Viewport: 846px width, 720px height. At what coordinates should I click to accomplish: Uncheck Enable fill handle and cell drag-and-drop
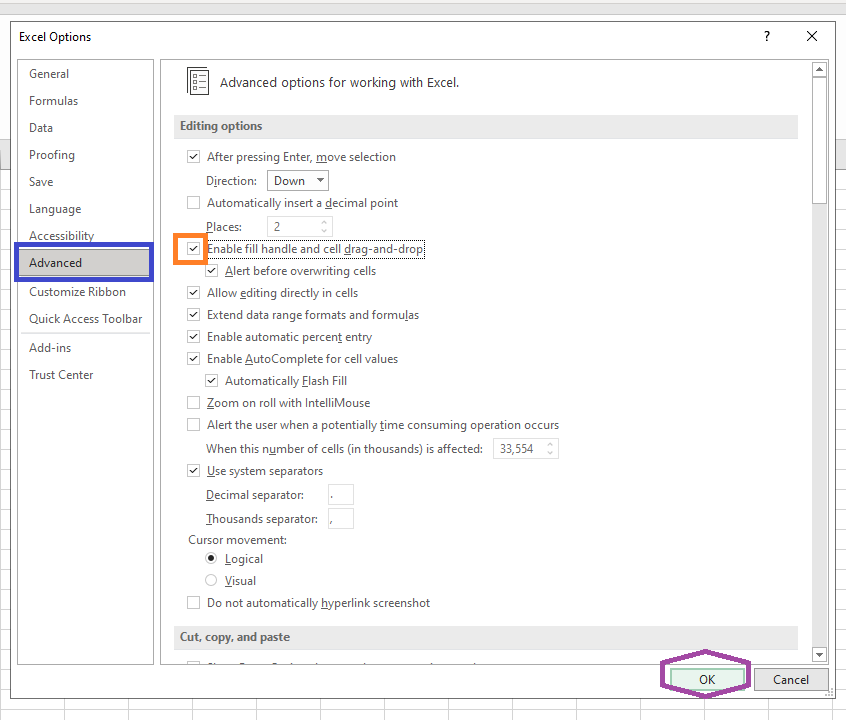(193, 249)
